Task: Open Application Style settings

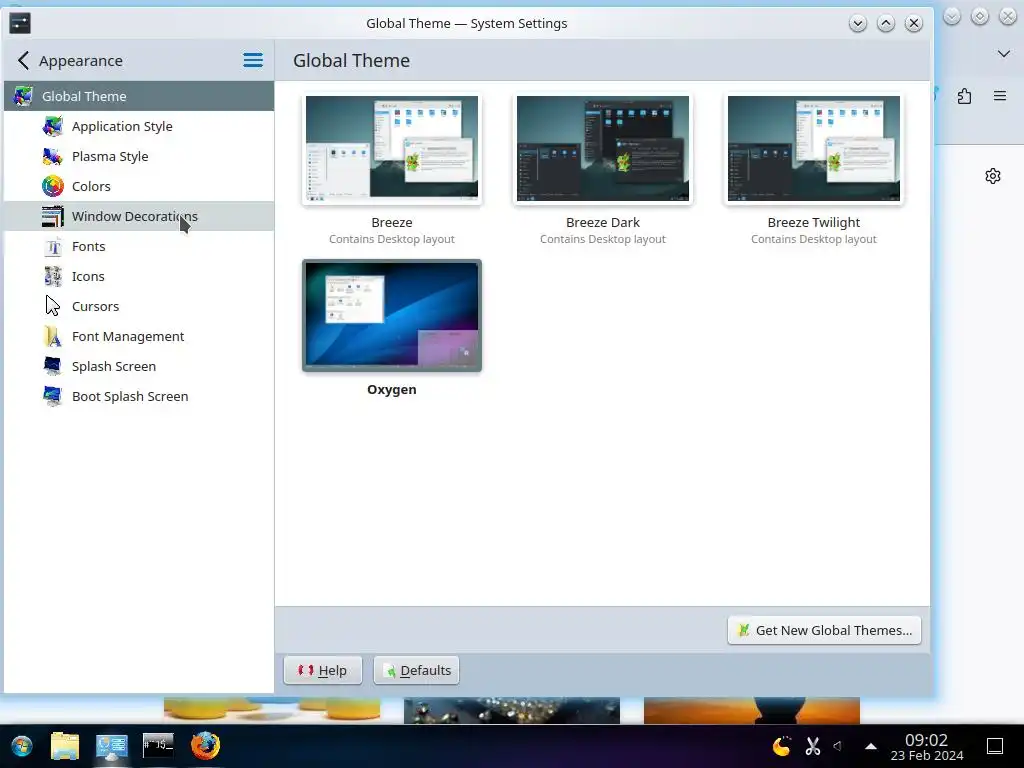Action: tap(122, 126)
